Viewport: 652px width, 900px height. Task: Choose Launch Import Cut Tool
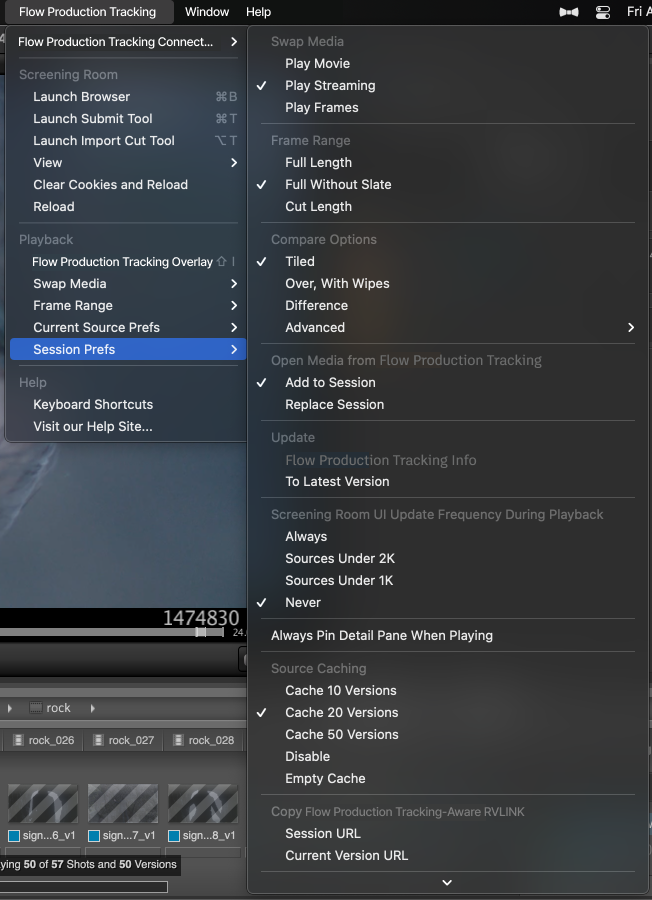pyautogui.click(x=127, y=141)
